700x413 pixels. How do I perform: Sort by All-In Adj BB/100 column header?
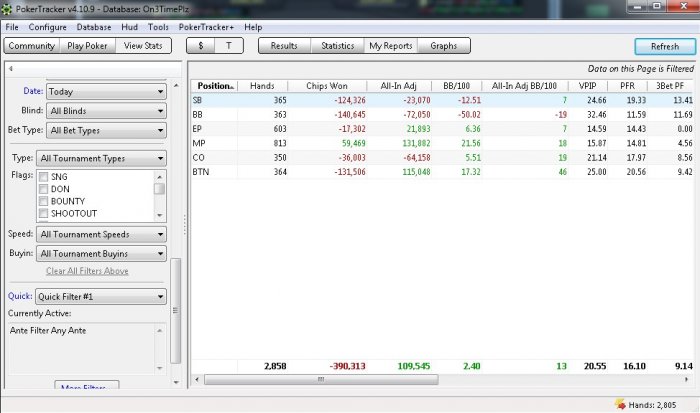coord(525,86)
